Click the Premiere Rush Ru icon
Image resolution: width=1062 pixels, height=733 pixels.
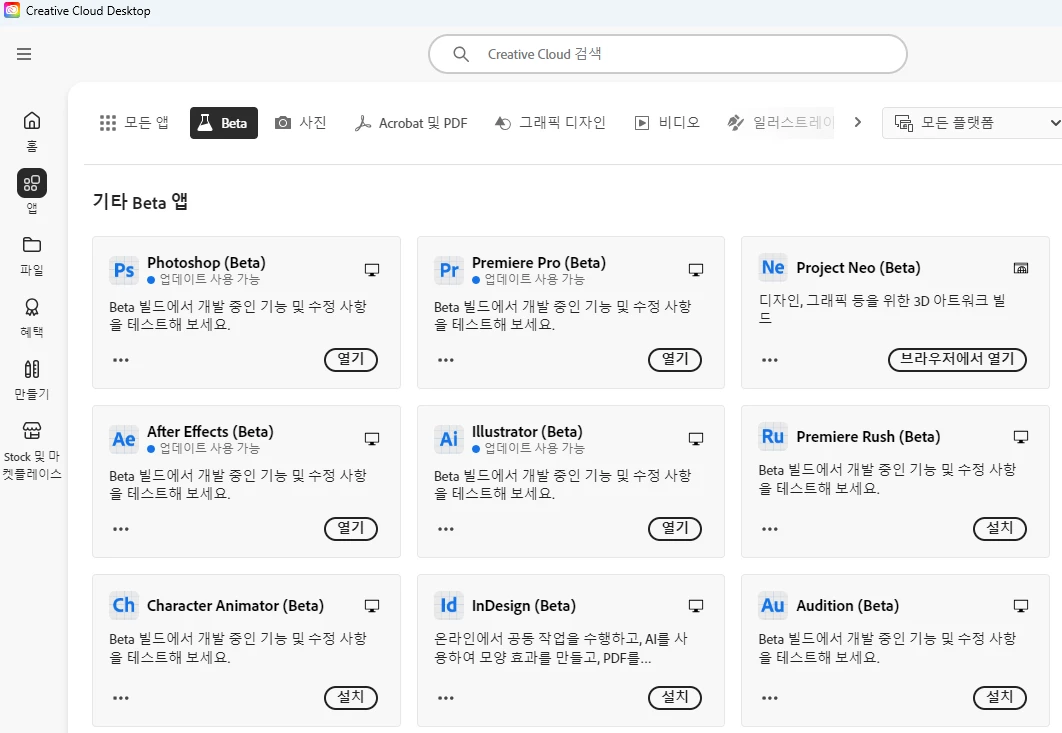click(773, 436)
